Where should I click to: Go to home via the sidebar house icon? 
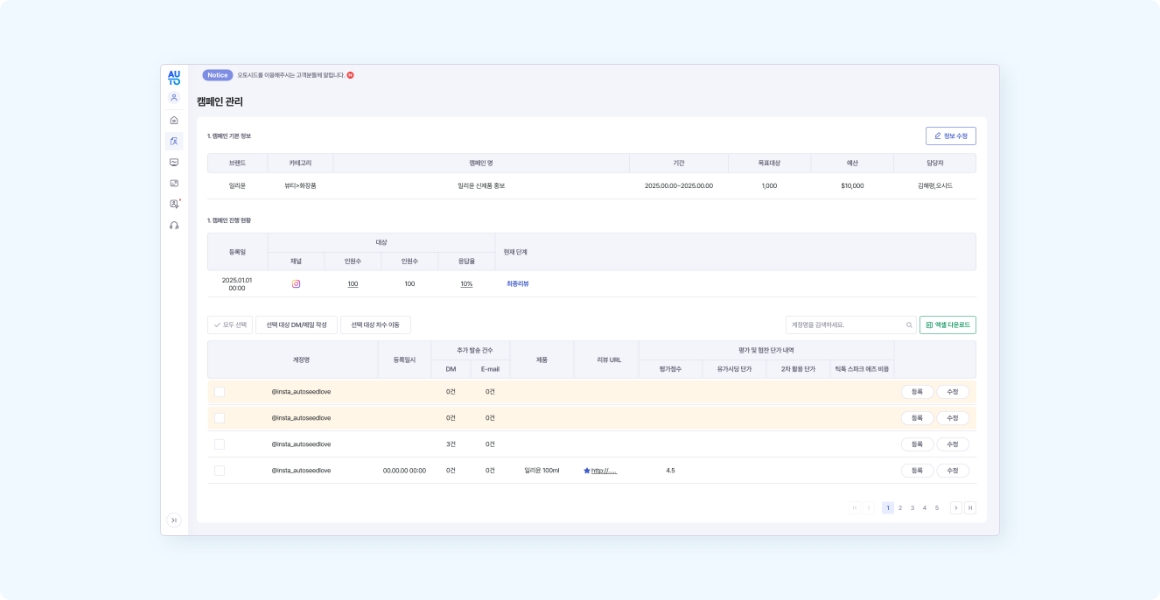coord(174,120)
